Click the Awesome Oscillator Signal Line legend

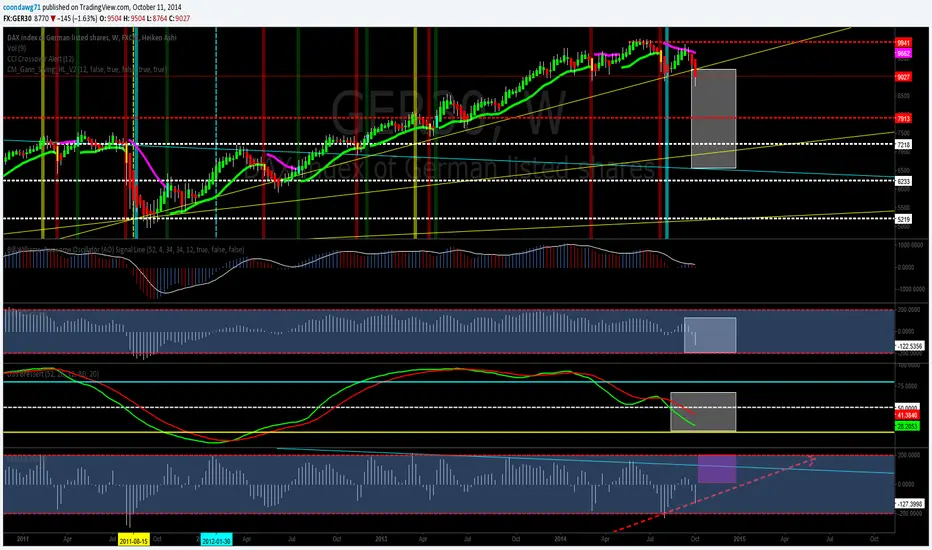coord(125,250)
